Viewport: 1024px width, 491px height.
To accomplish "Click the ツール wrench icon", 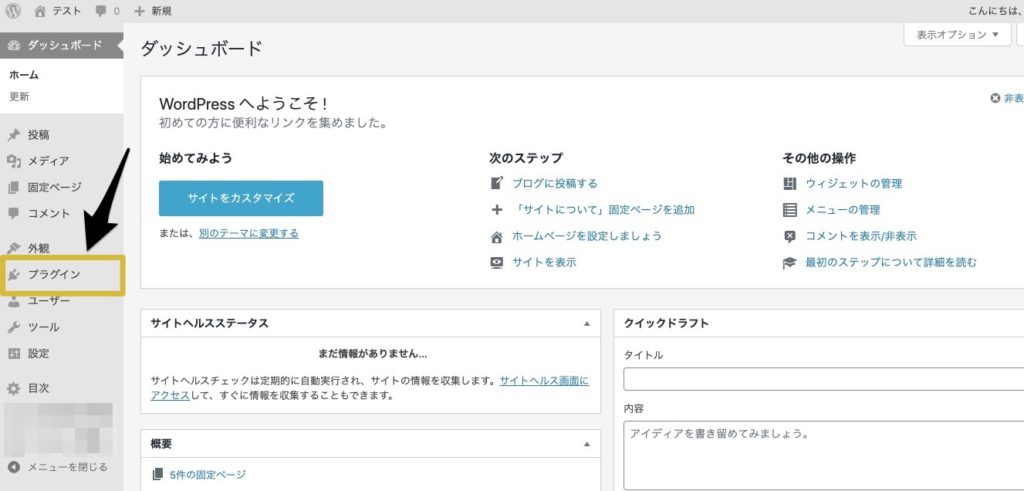I will 14,327.
